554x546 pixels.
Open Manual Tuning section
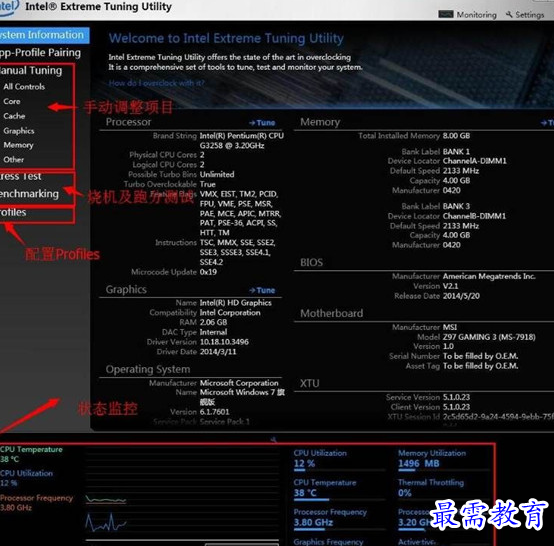[x=31, y=70]
